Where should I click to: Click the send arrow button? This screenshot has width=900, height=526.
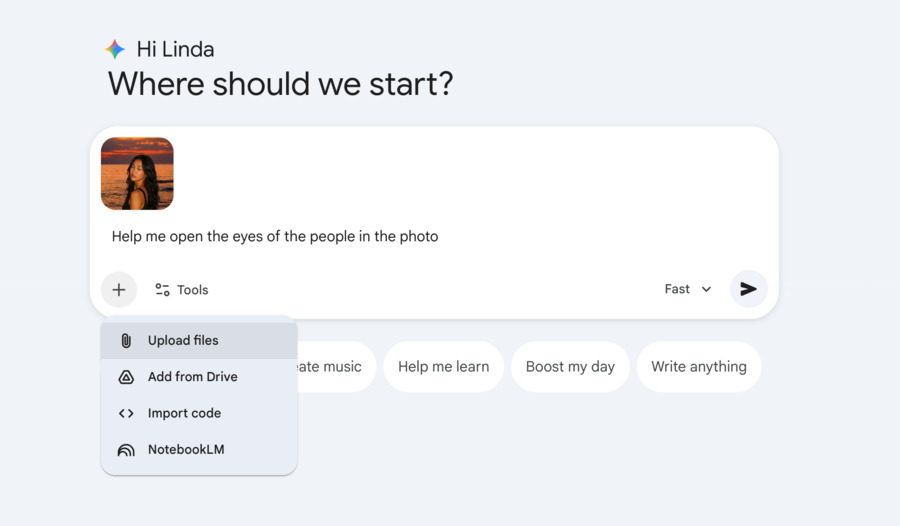pyautogui.click(x=748, y=289)
